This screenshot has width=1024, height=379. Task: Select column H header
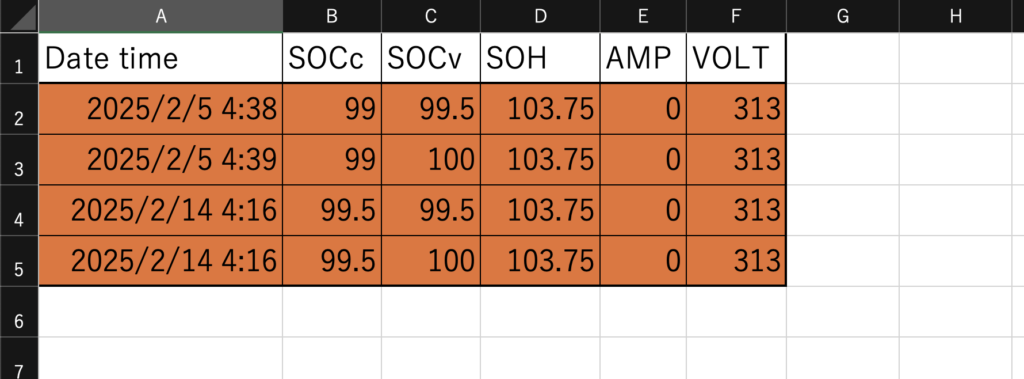955,16
